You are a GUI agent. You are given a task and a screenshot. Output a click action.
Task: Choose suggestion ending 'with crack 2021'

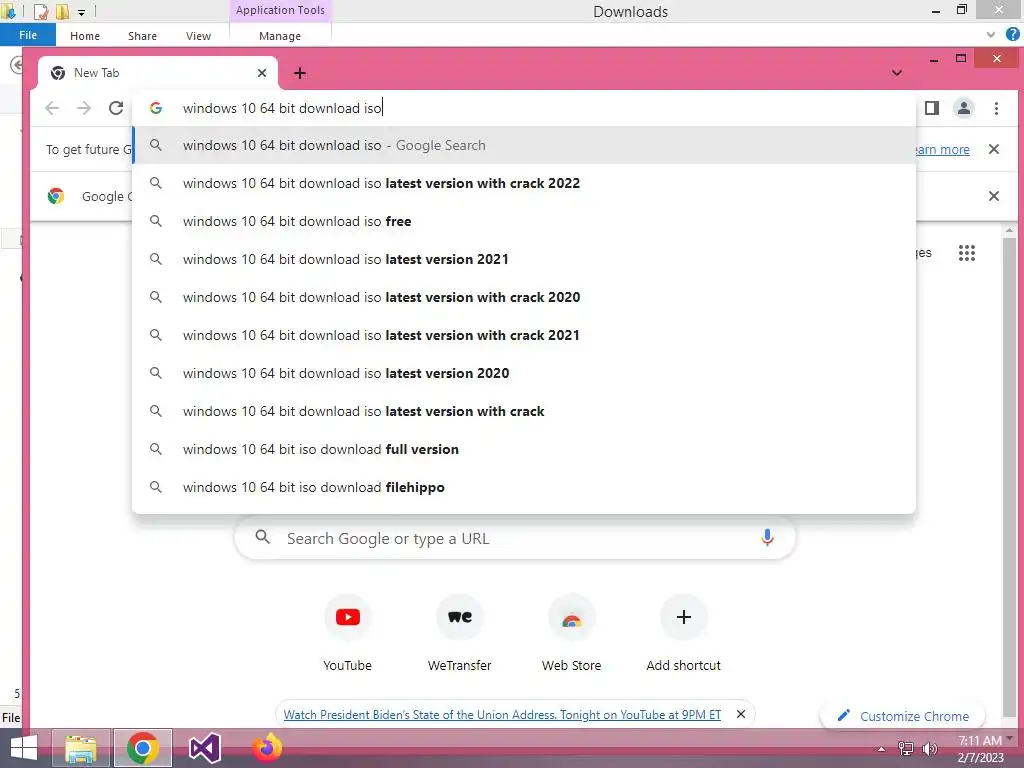coord(524,335)
